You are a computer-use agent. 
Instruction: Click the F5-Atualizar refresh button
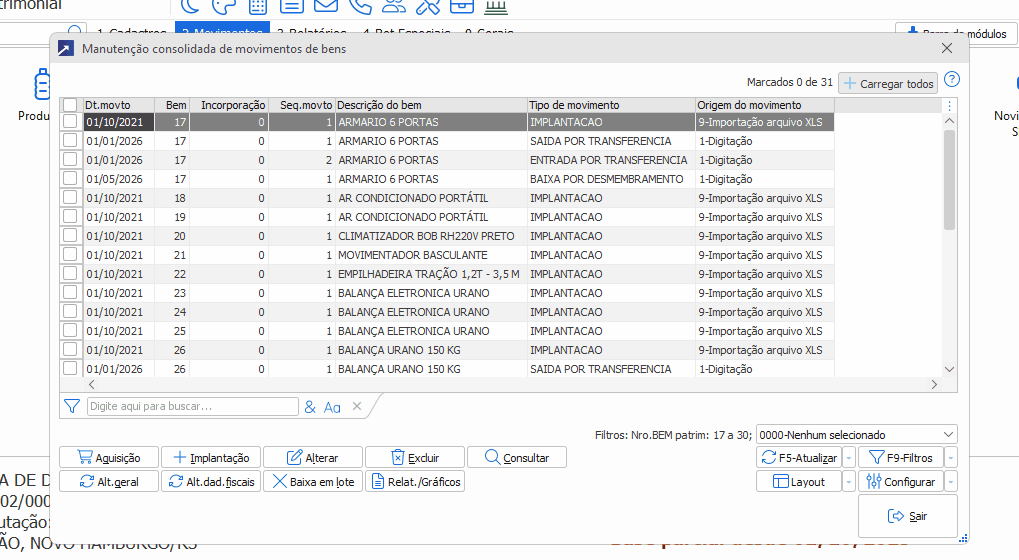coord(799,457)
